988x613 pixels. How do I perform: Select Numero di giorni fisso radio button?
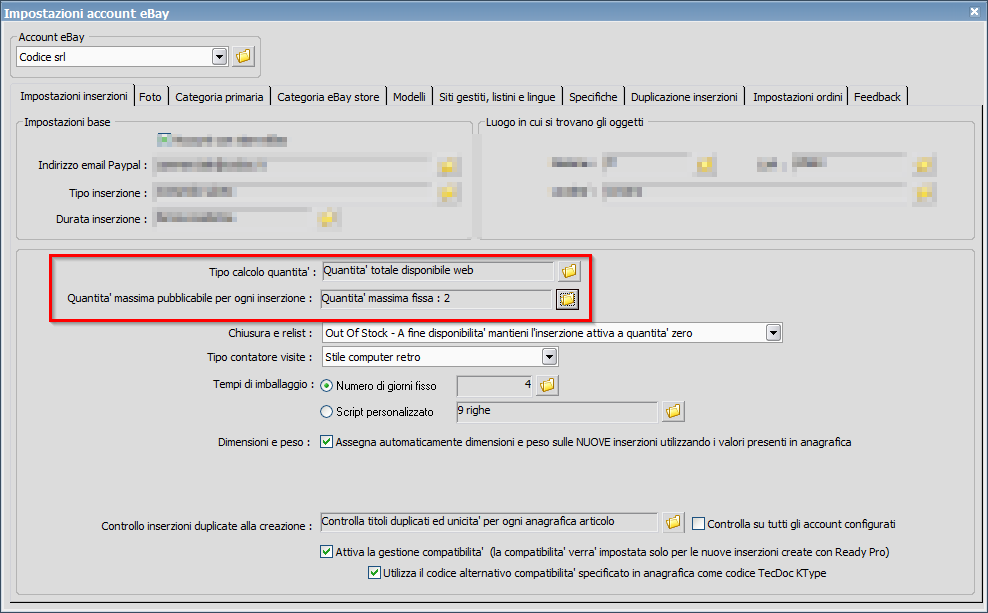click(x=326, y=386)
